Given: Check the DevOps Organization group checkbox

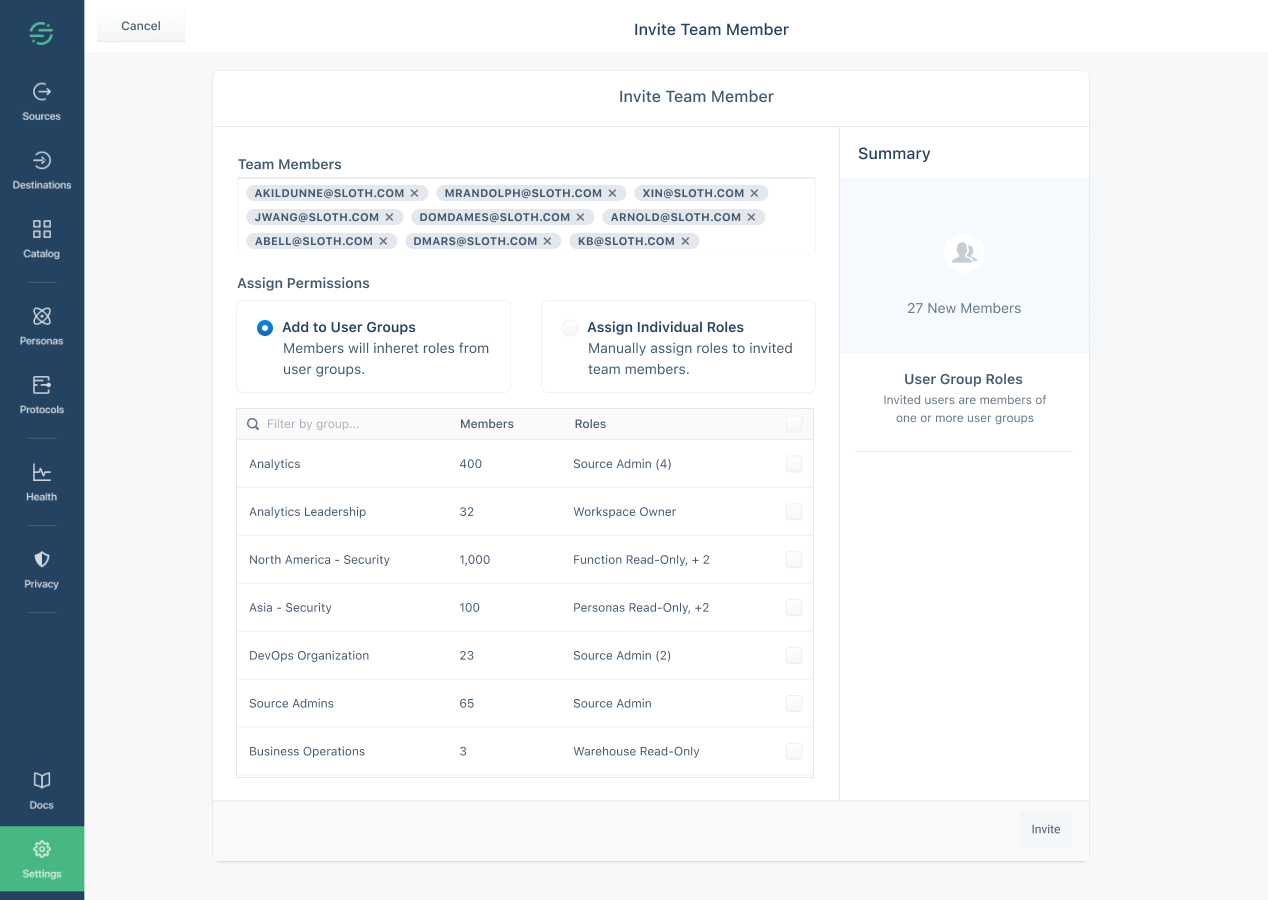Looking at the screenshot, I should coord(794,656).
